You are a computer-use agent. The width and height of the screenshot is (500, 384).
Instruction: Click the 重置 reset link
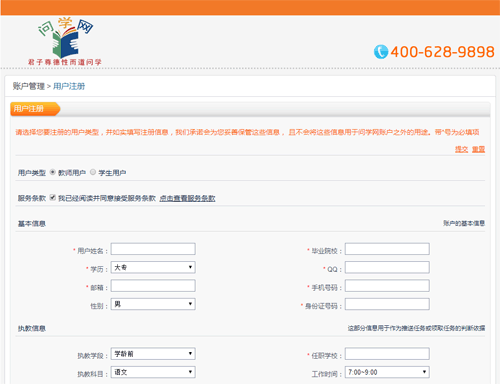point(478,149)
